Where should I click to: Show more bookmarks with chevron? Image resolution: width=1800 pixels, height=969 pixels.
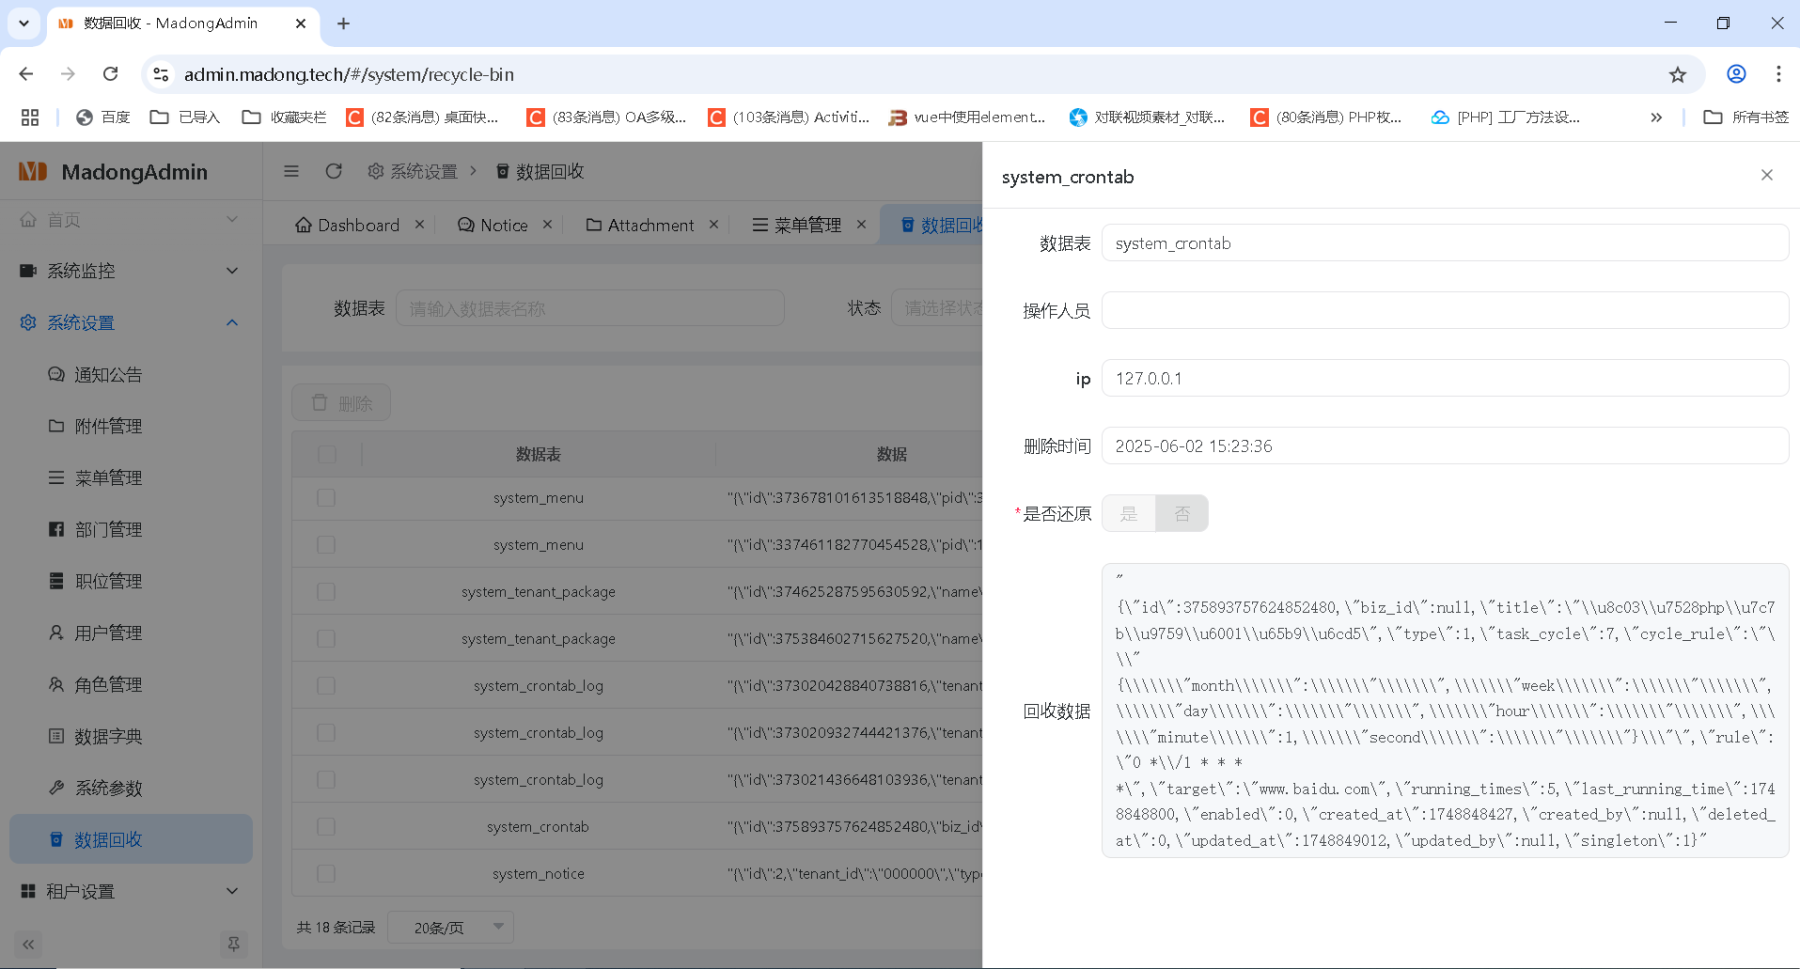click(1656, 117)
